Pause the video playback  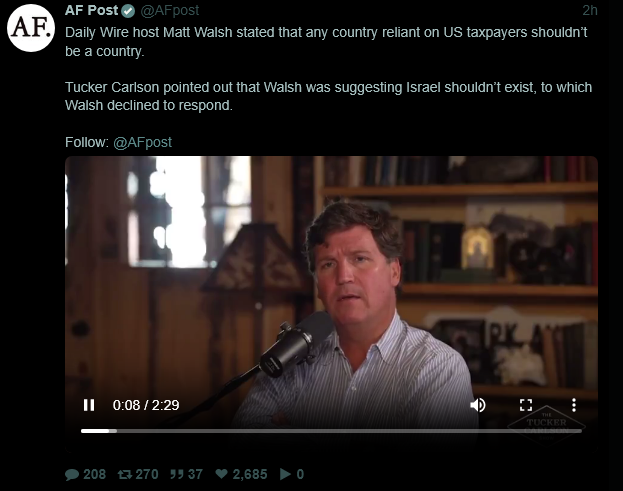(89, 405)
